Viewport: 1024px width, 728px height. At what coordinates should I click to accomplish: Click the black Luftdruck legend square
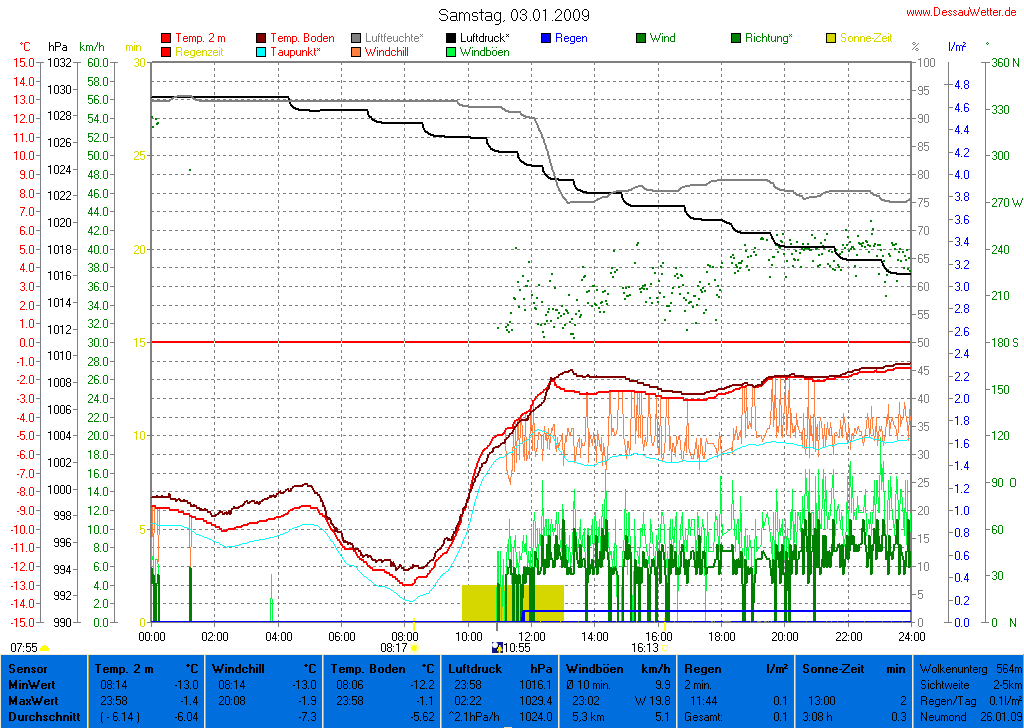pyautogui.click(x=452, y=39)
